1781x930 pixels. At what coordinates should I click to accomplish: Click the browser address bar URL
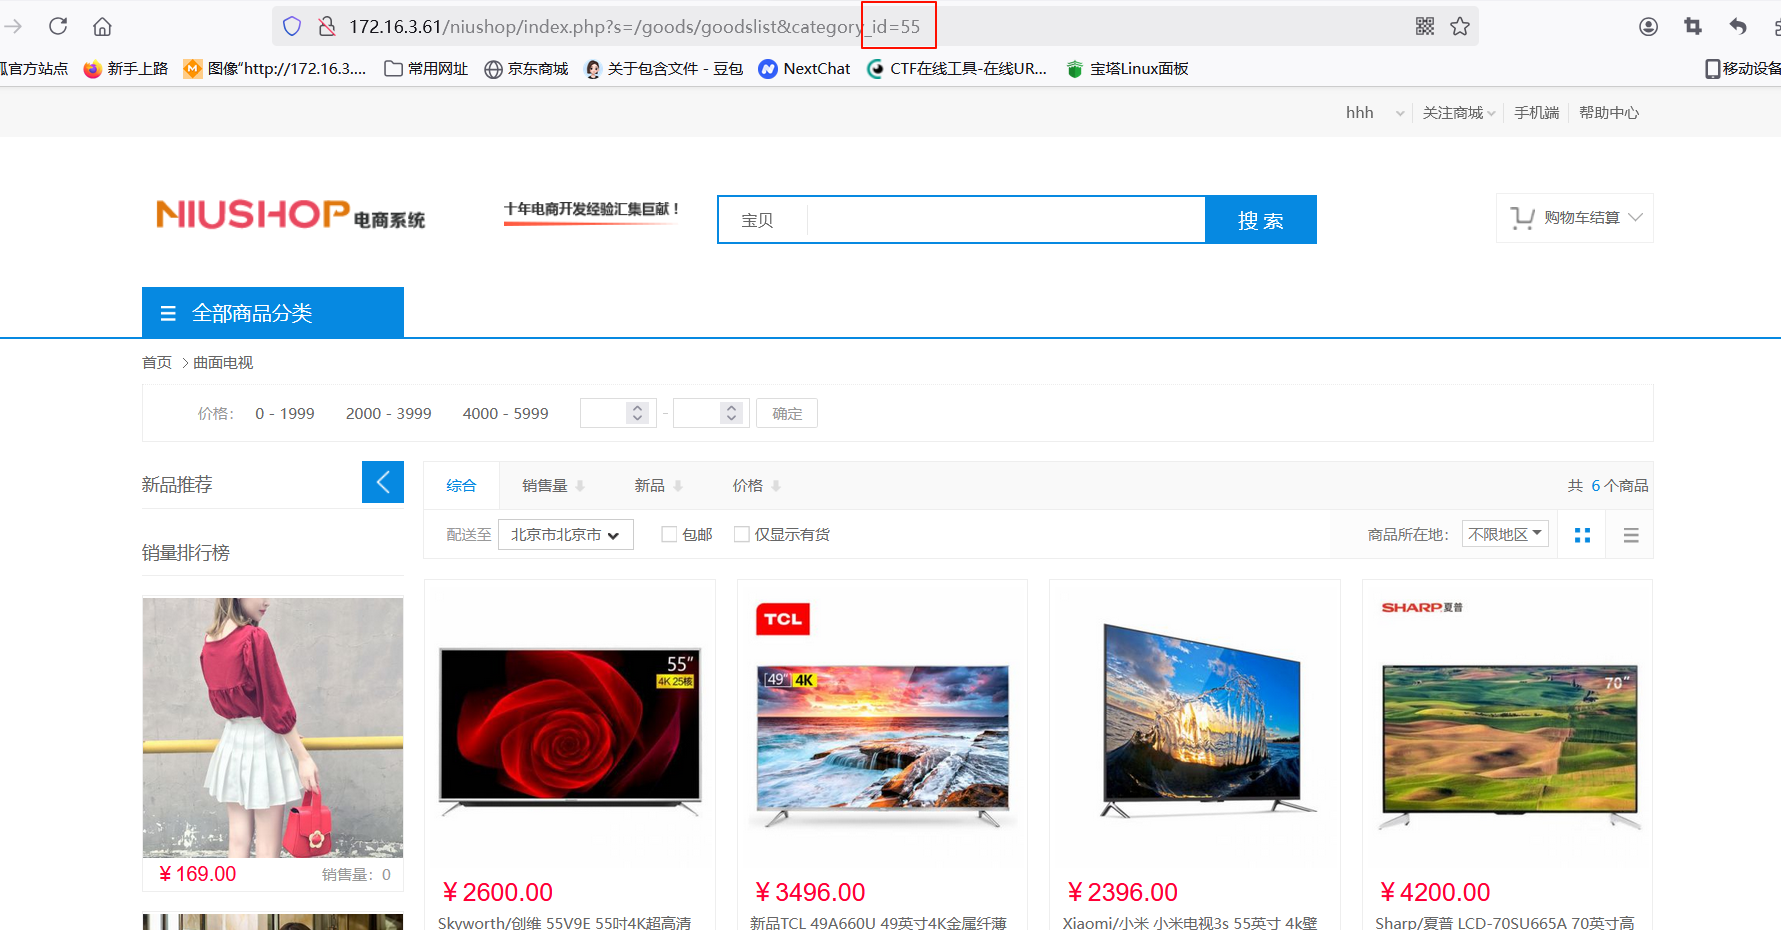pyautogui.click(x=634, y=26)
